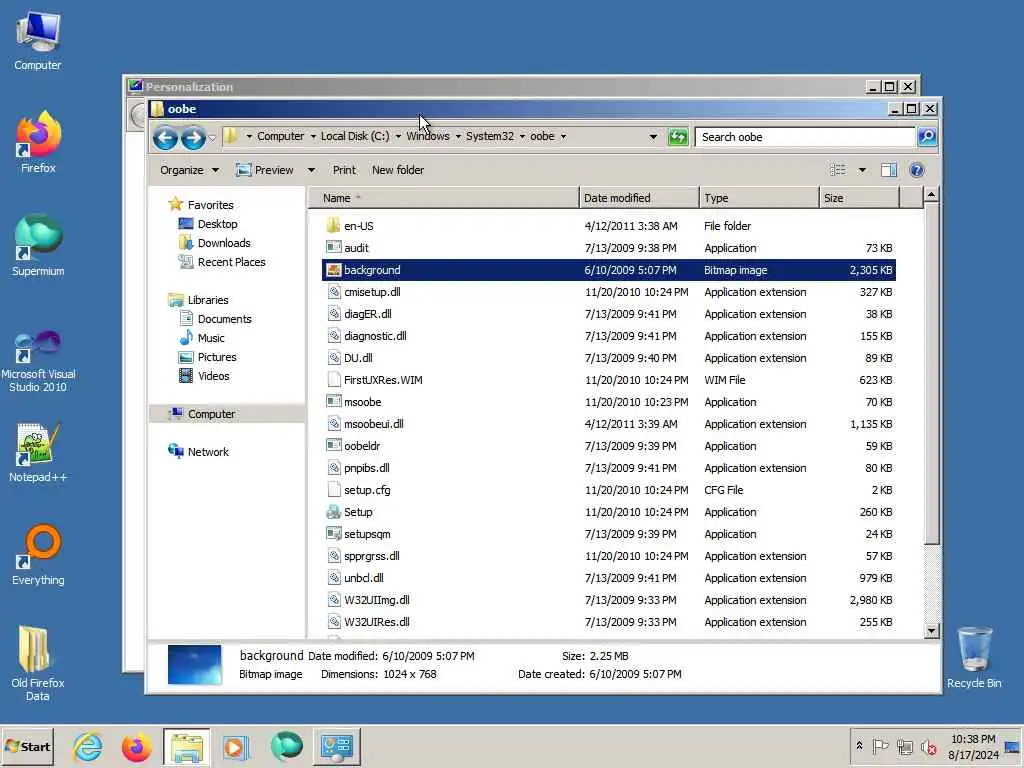The image size is (1024, 768).
Task: Click System32 in the address breadcrumb
Action: point(490,136)
